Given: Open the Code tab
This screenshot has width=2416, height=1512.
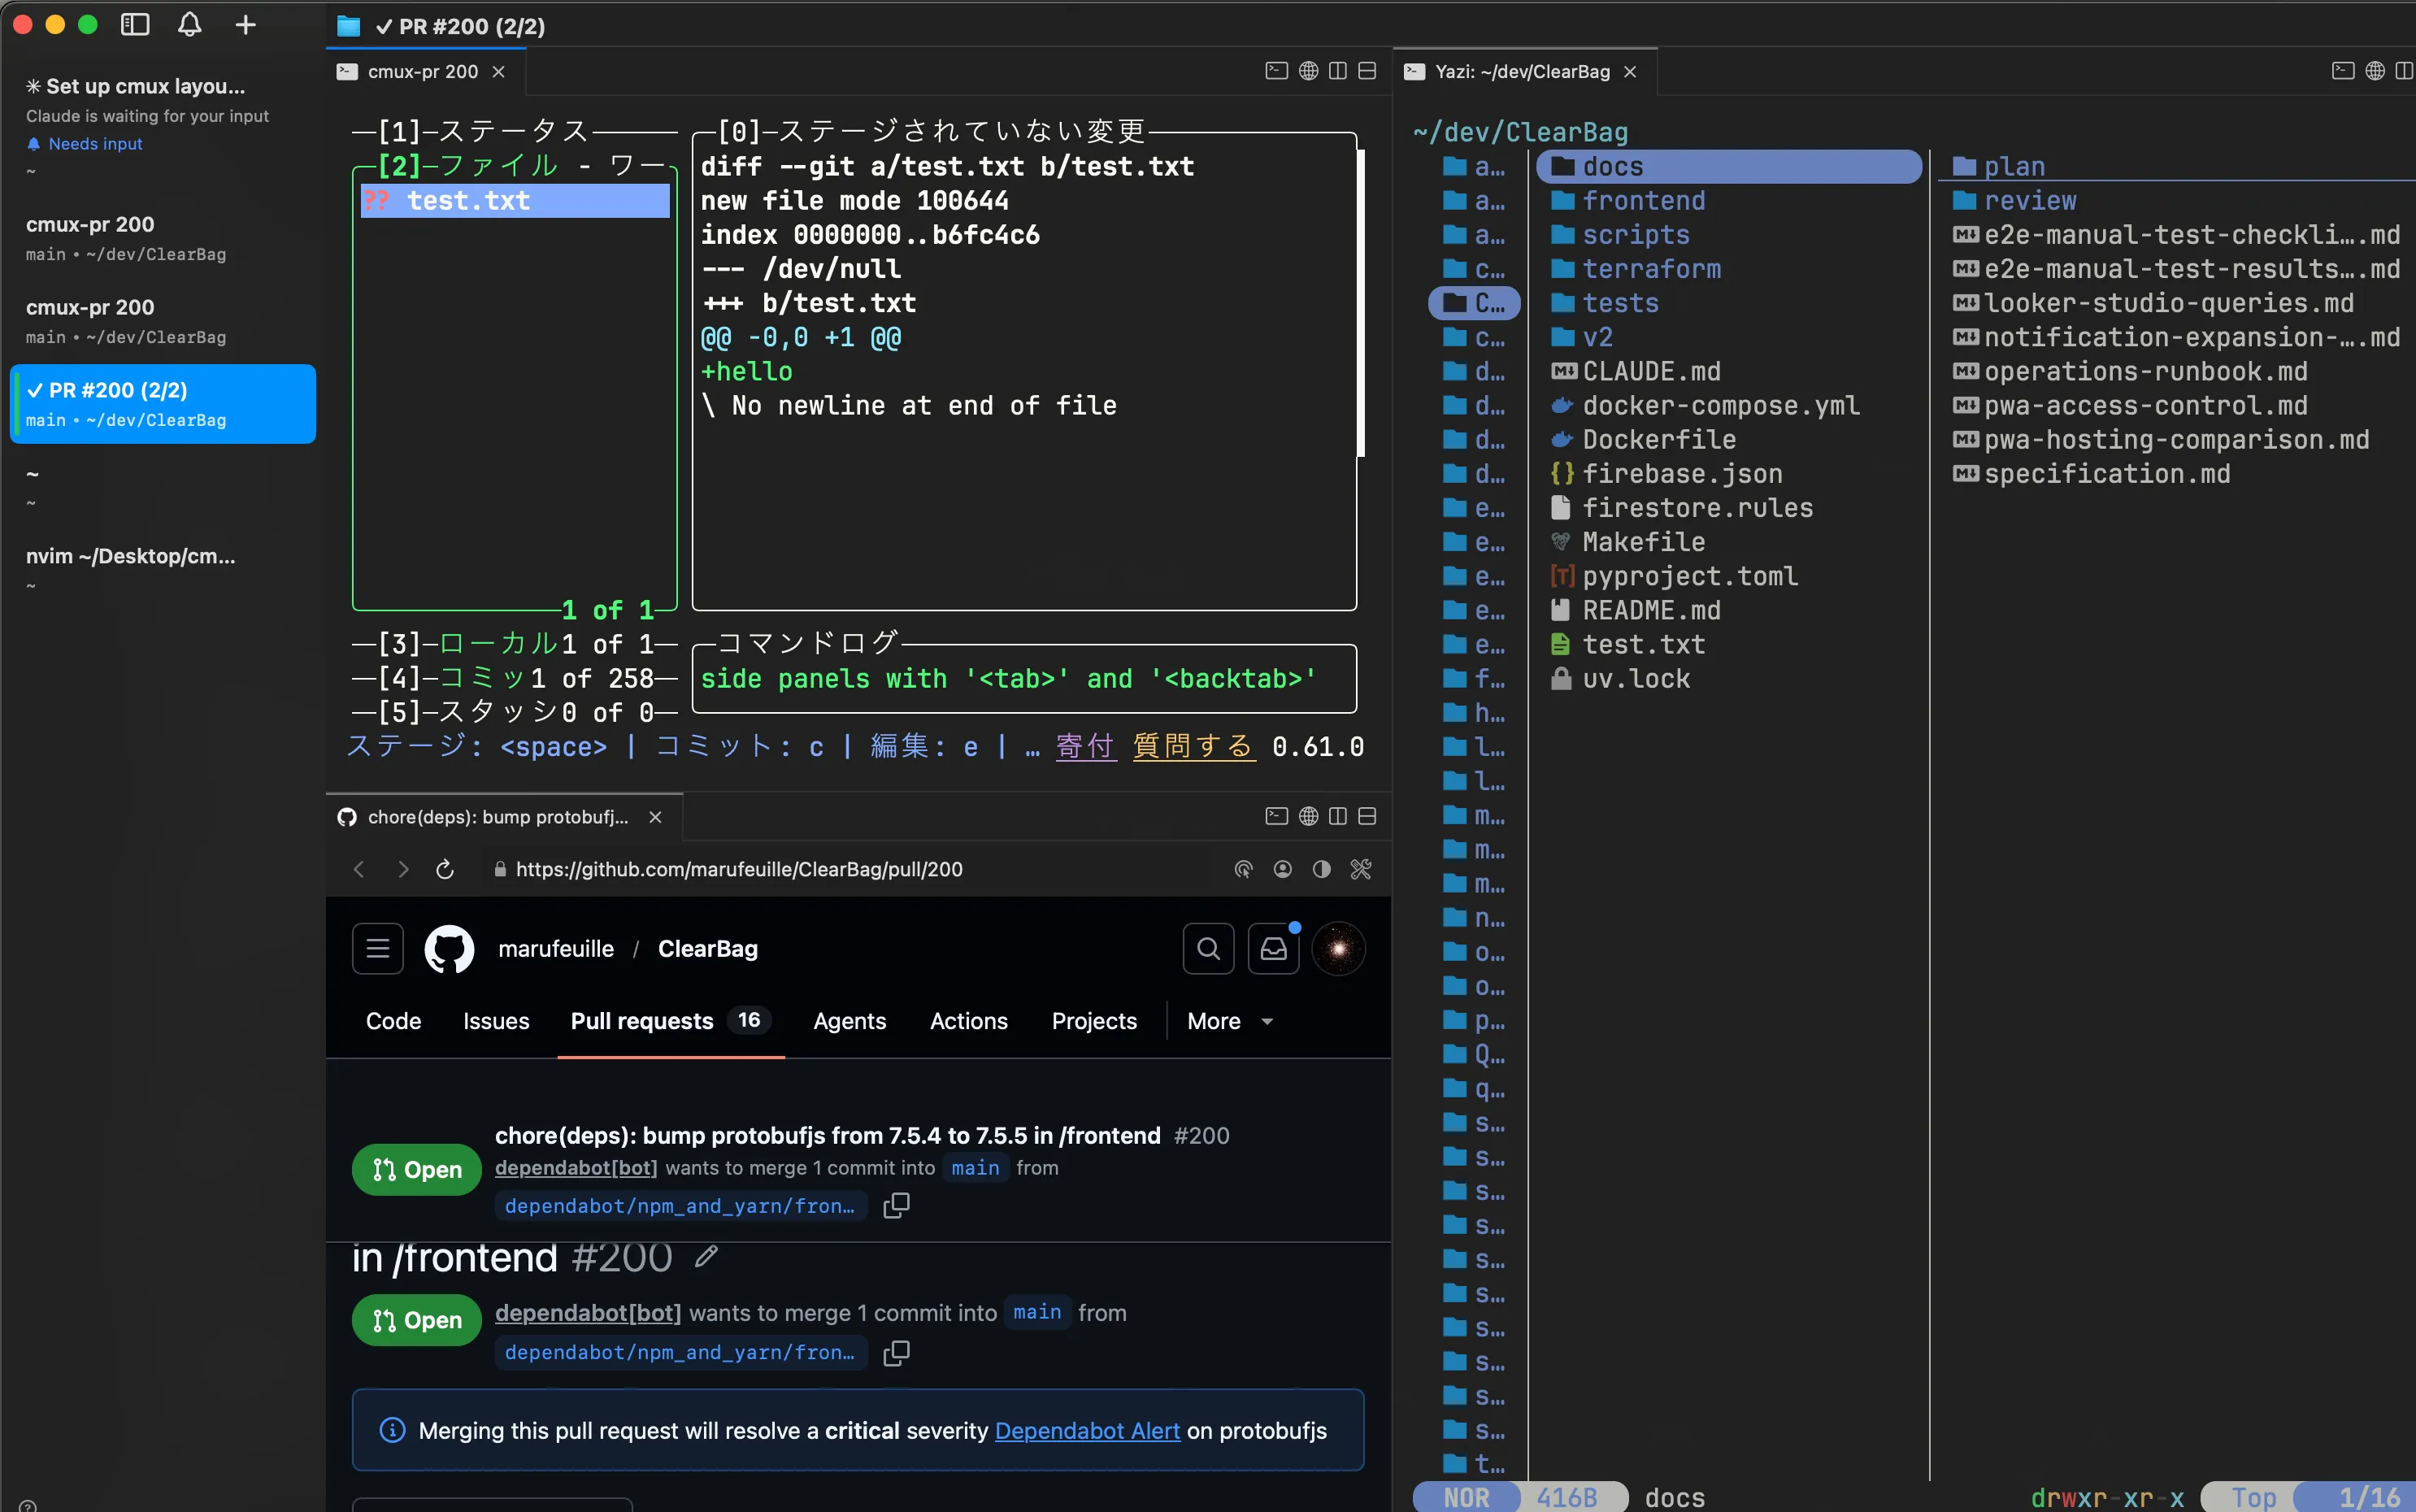Looking at the screenshot, I should tap(393, 1021).
